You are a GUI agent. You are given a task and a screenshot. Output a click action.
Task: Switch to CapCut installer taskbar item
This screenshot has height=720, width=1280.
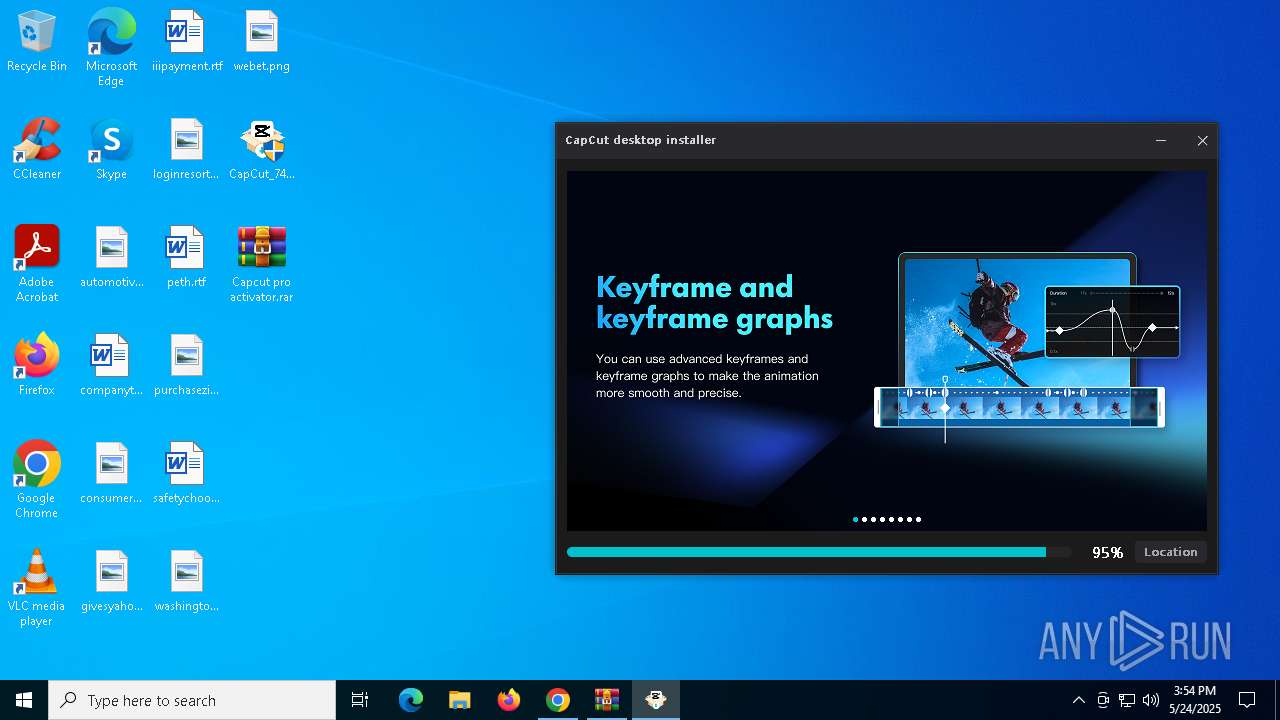tap(656, 700)
